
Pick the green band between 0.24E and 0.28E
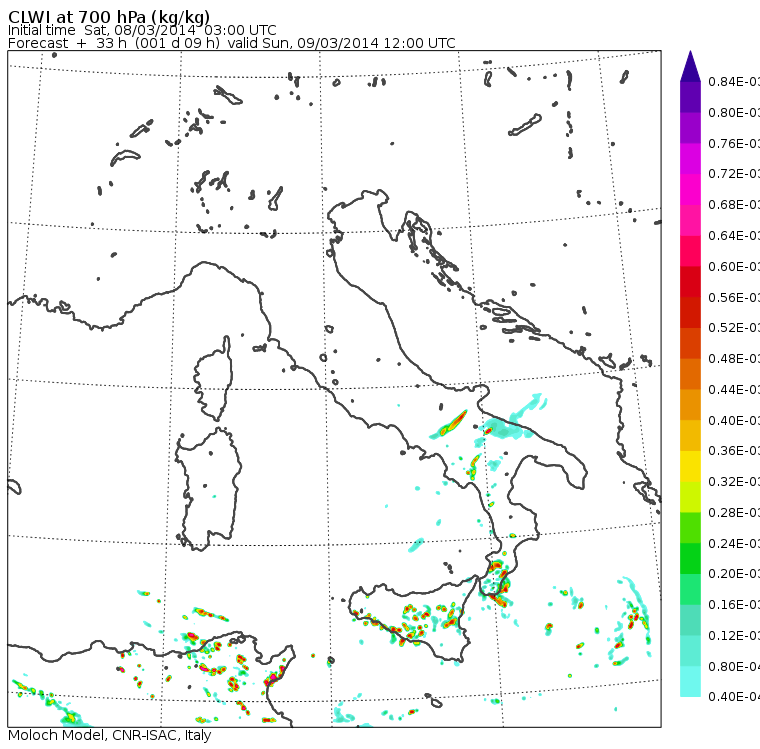tap(690, 528)
